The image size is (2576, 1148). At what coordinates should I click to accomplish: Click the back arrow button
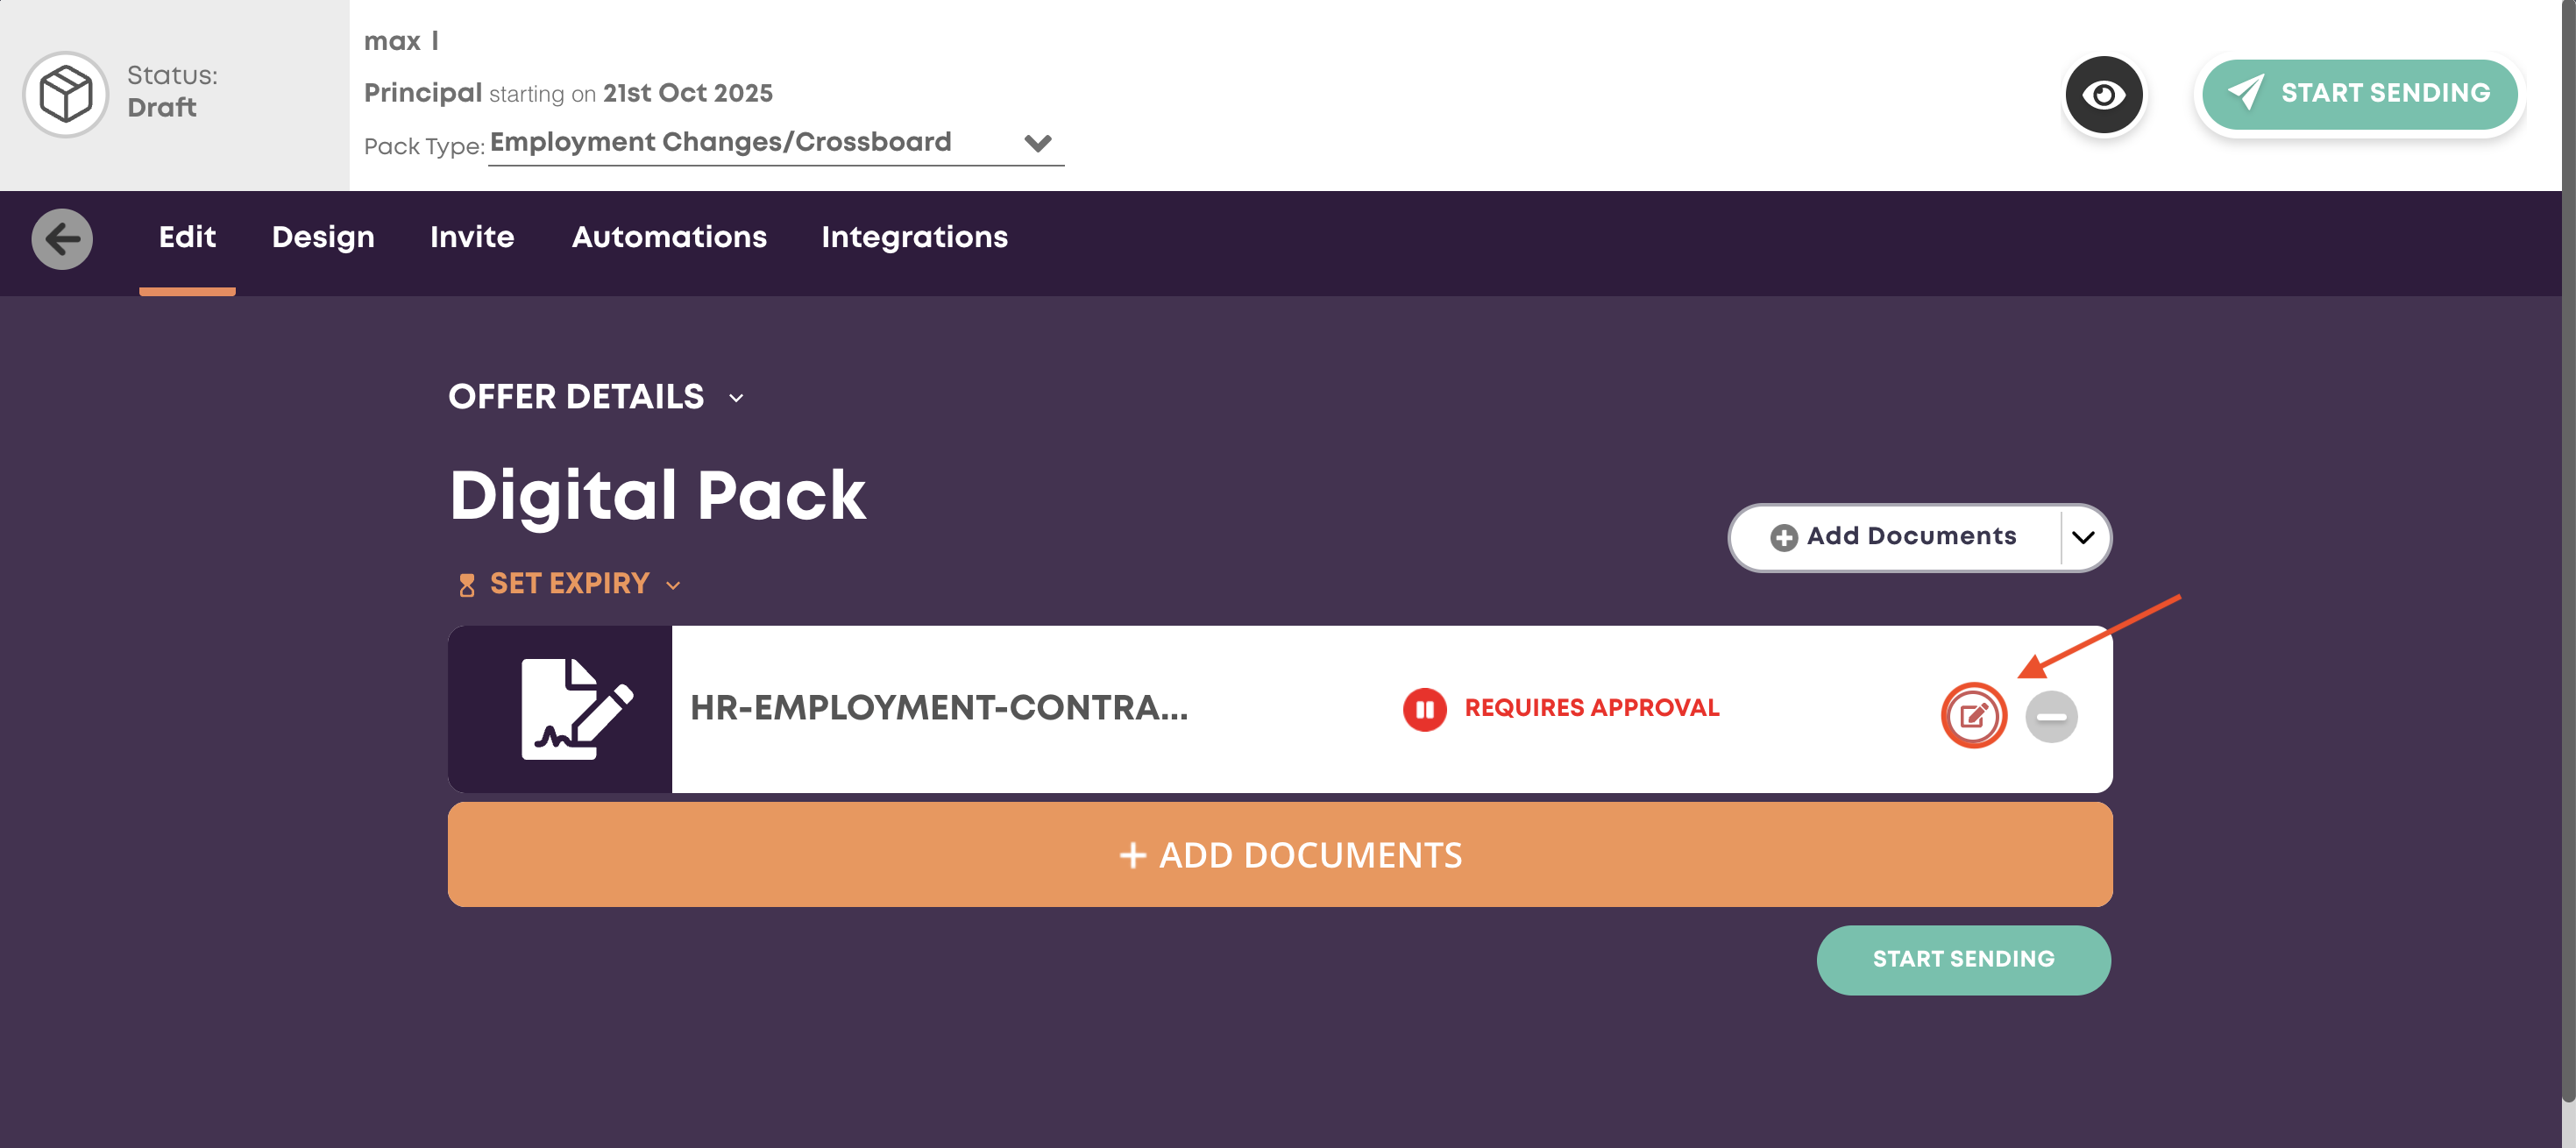tap(62, 239)
